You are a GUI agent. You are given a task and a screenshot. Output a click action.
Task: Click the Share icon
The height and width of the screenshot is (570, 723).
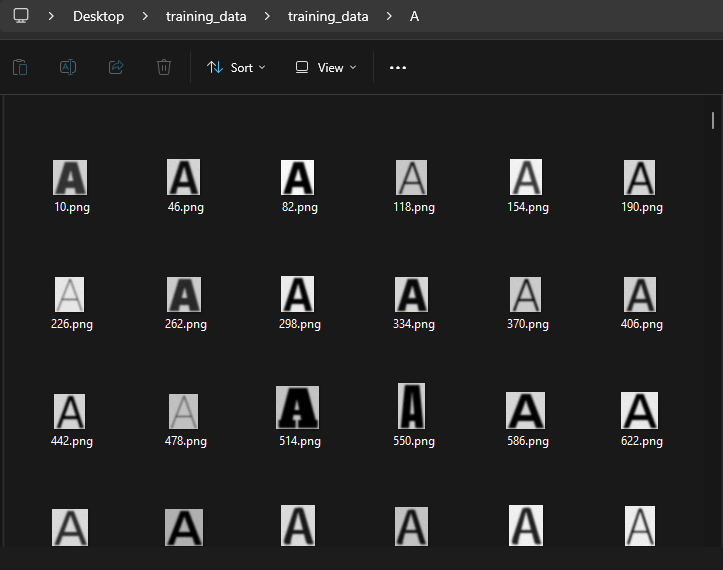116,67
